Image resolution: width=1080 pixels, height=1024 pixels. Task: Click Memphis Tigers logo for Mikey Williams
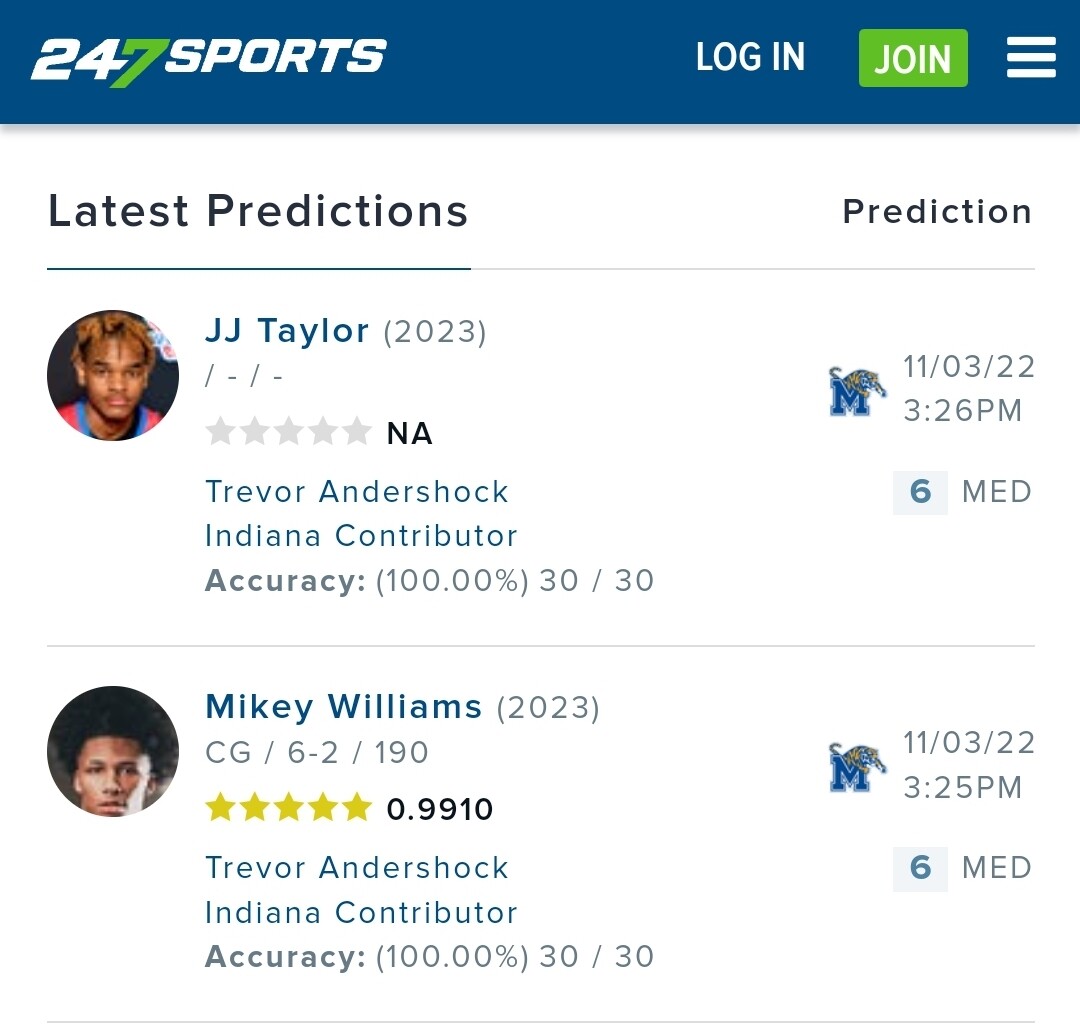click(x=857, y=767)
